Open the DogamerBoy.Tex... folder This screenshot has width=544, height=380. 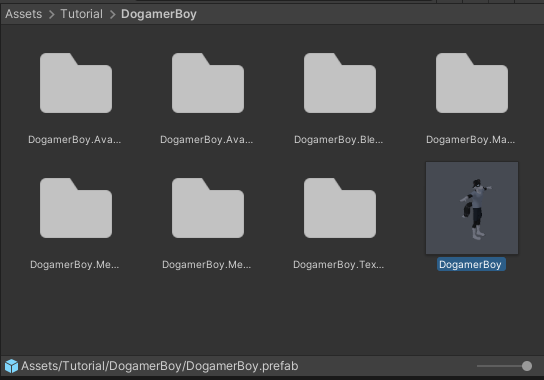coord(340,208)
